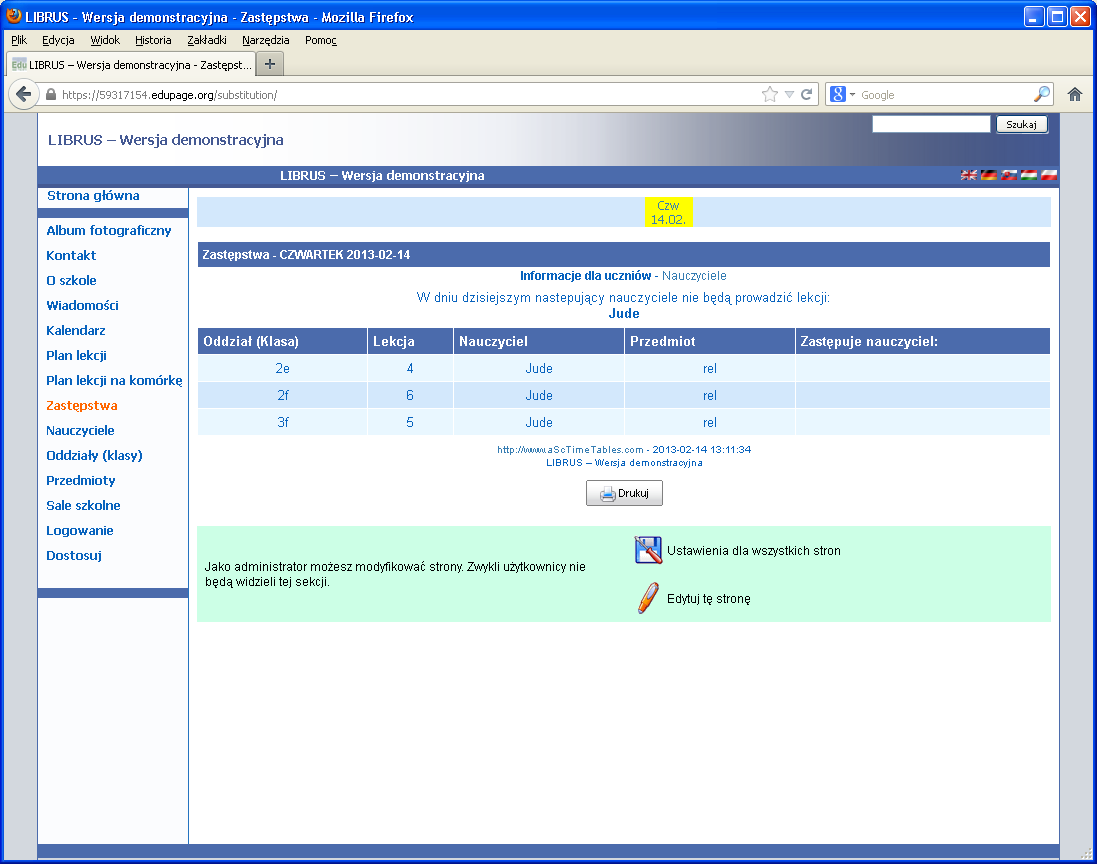
Task: Bookmark this page with the star icon
Action: pyautogui.click(x=770, y=94)
